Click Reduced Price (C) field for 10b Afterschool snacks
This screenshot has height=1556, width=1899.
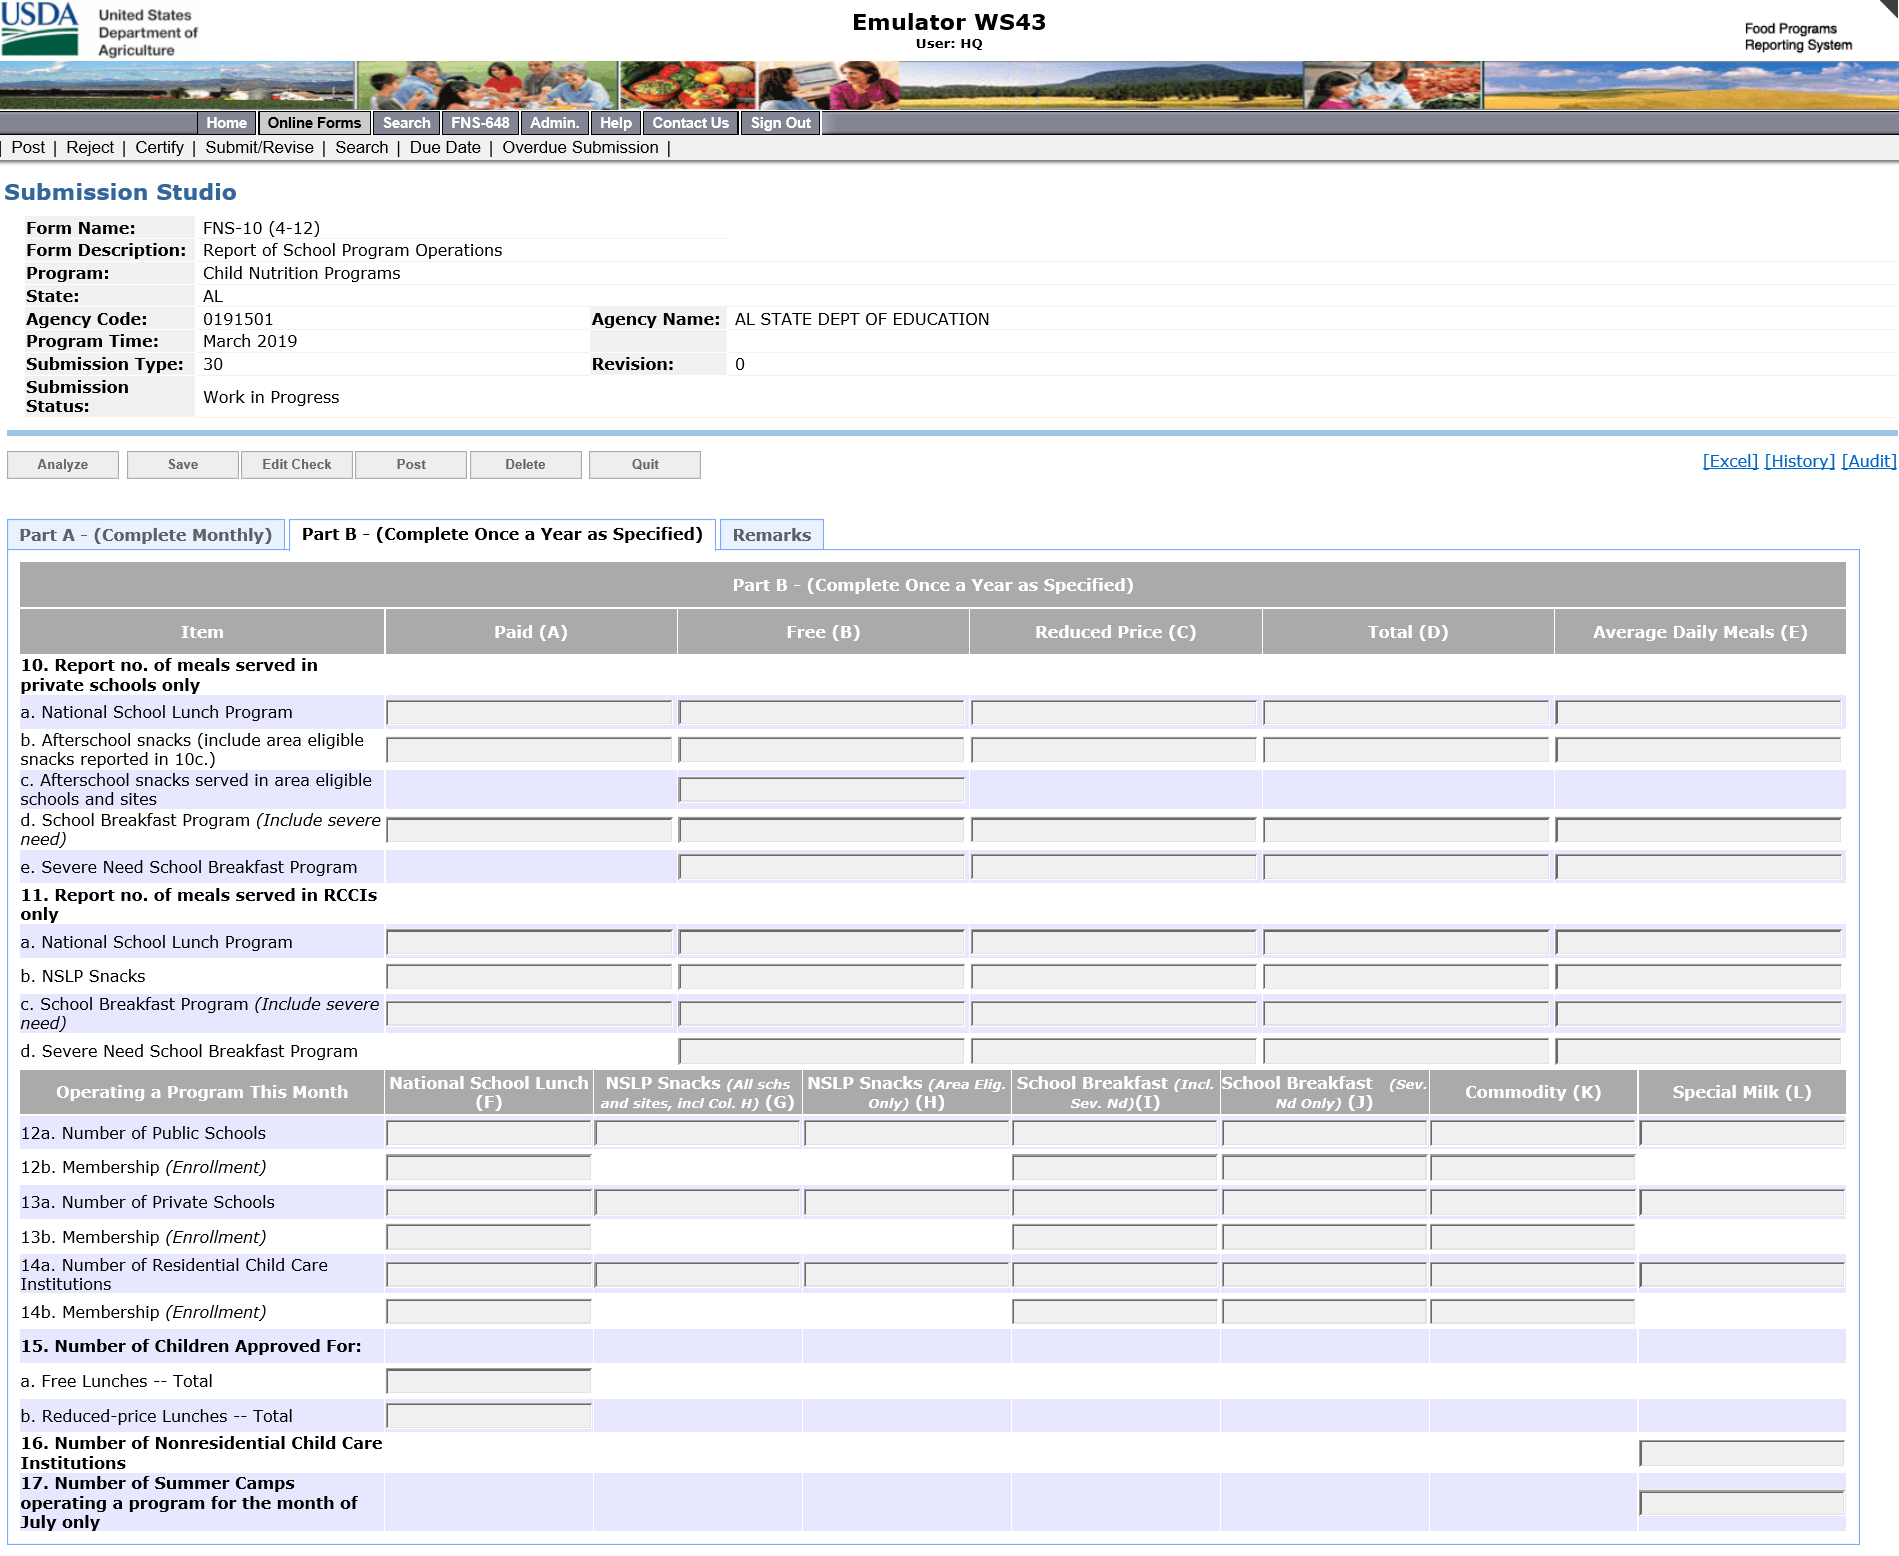tap(1114, 750)
